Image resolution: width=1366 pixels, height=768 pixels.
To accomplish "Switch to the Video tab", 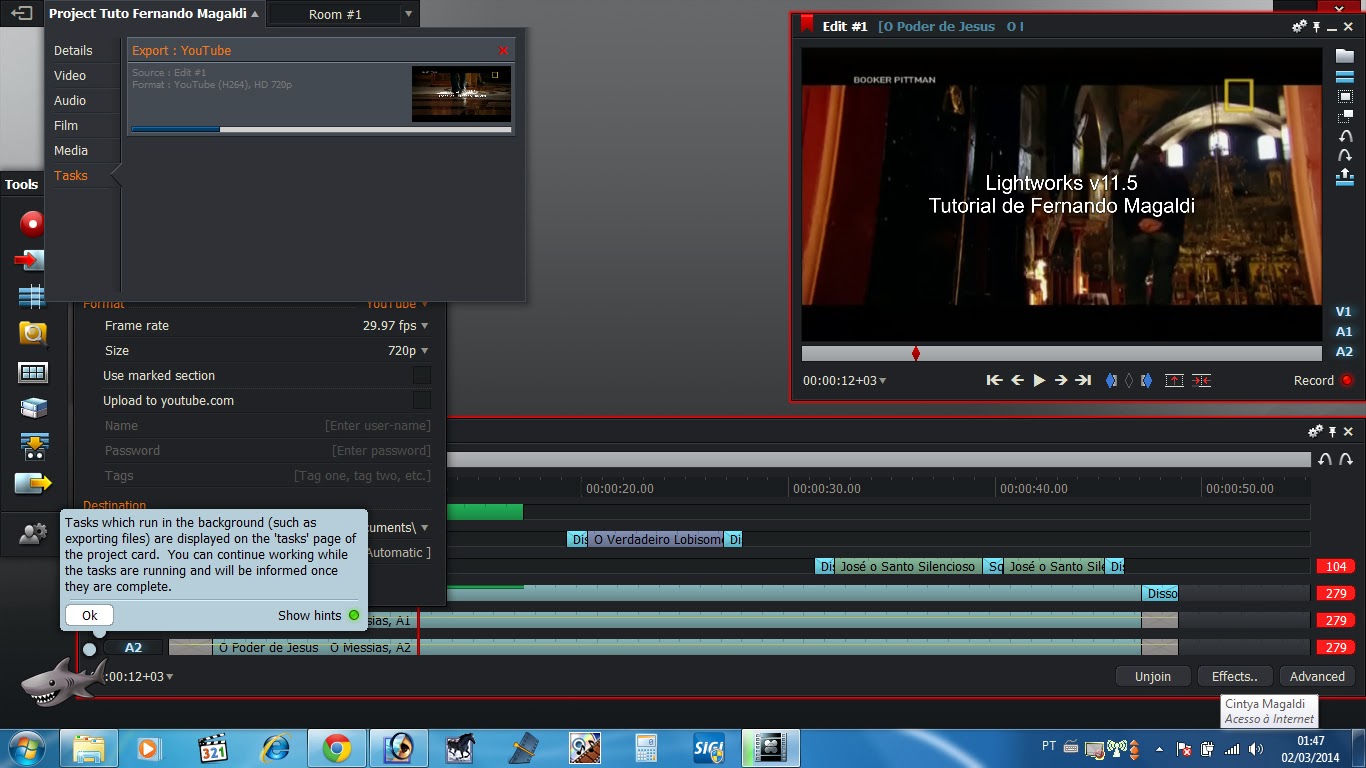I will pos(70,75).
